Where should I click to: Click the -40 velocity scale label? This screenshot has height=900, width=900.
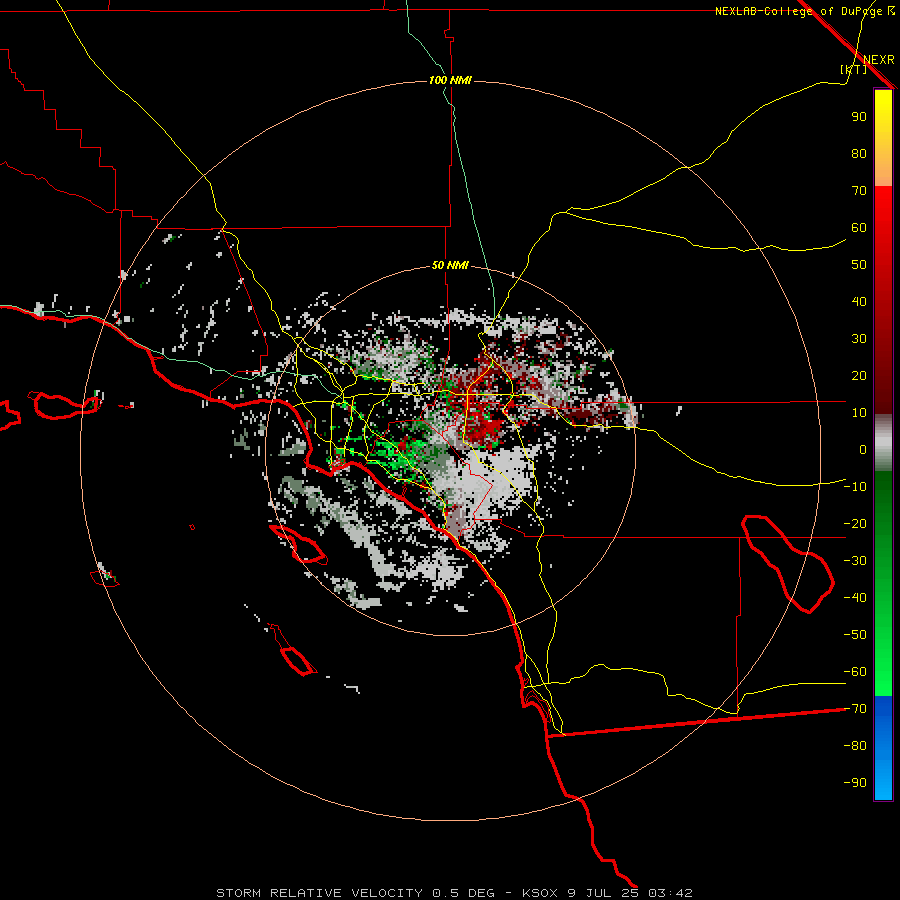coord(855,598)
